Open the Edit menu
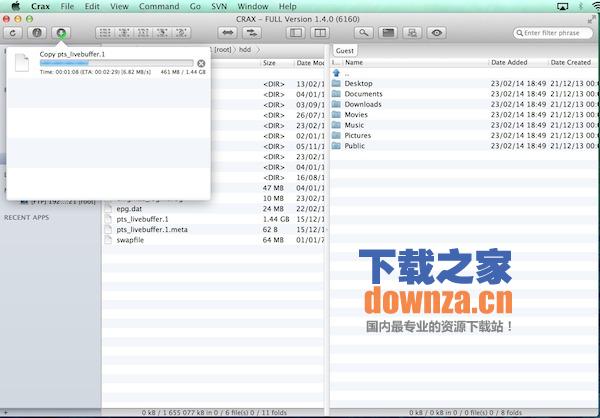 (92, 7)
